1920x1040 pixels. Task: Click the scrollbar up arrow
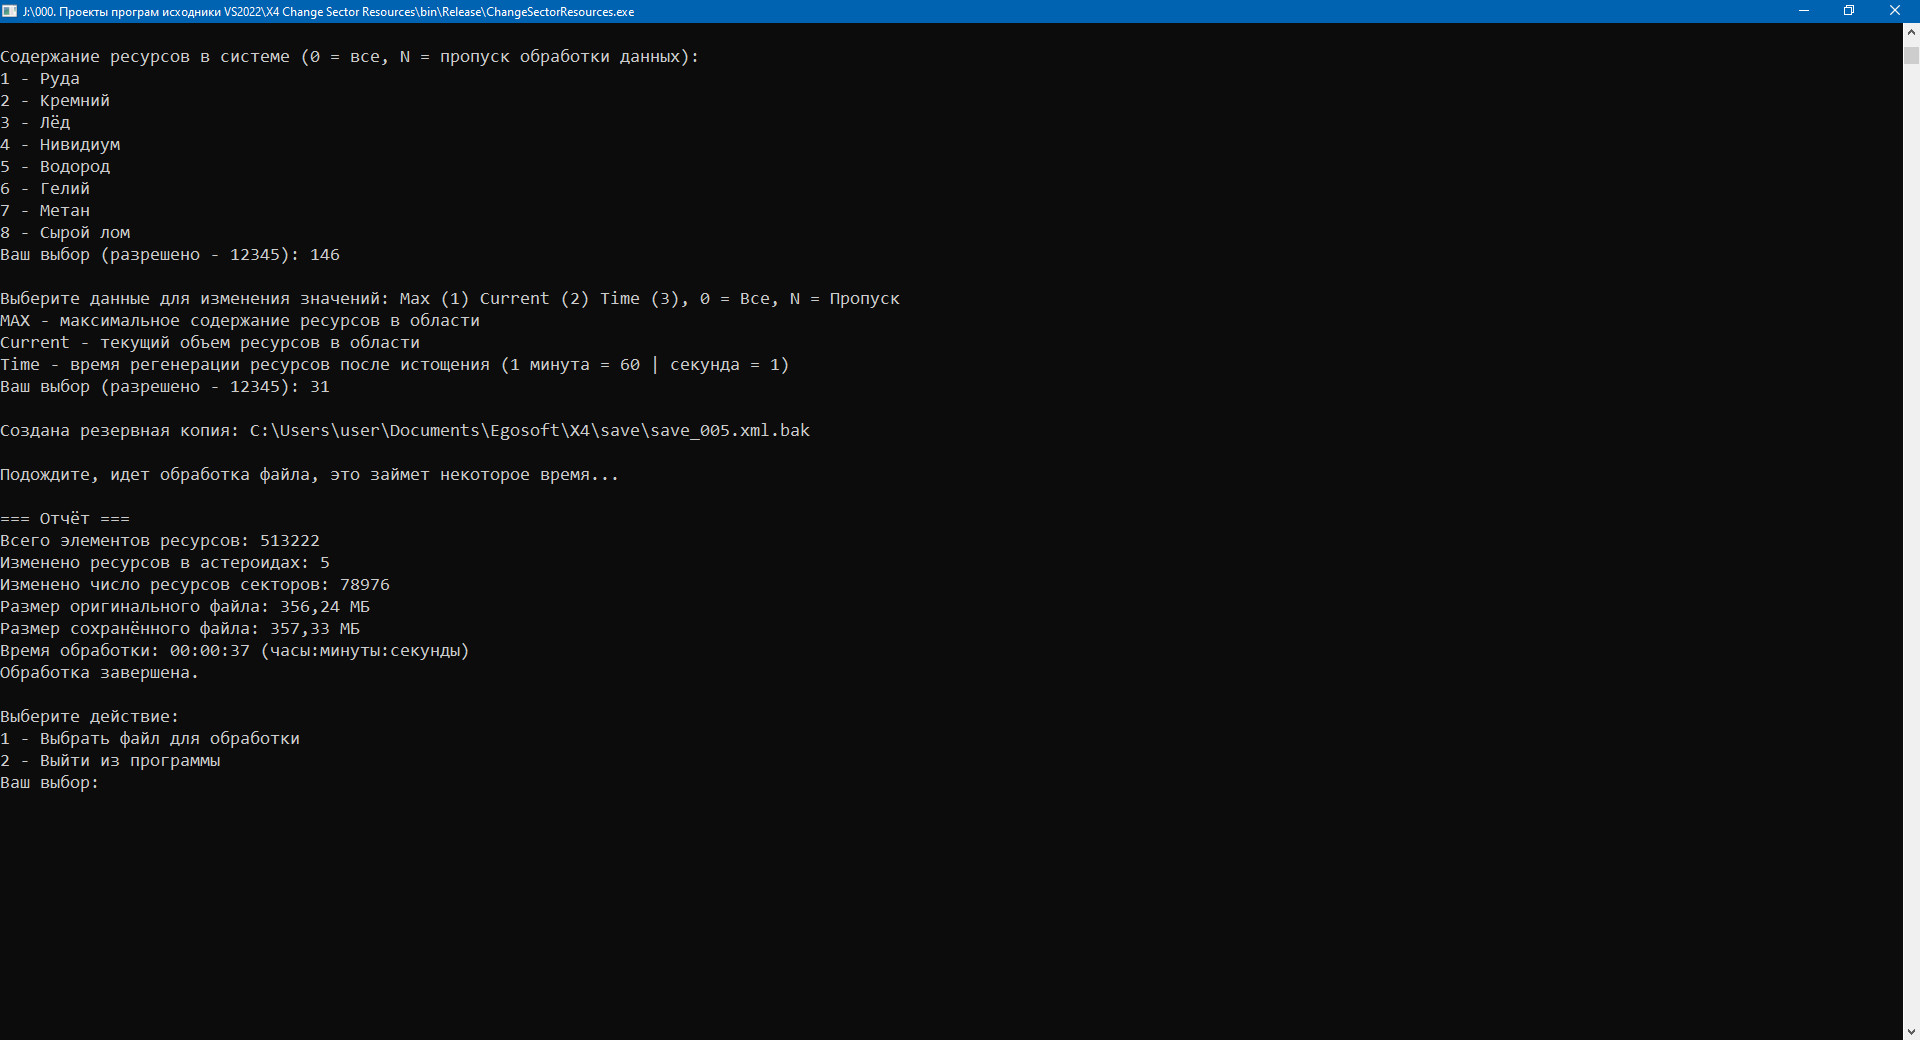coord(1911,31)
